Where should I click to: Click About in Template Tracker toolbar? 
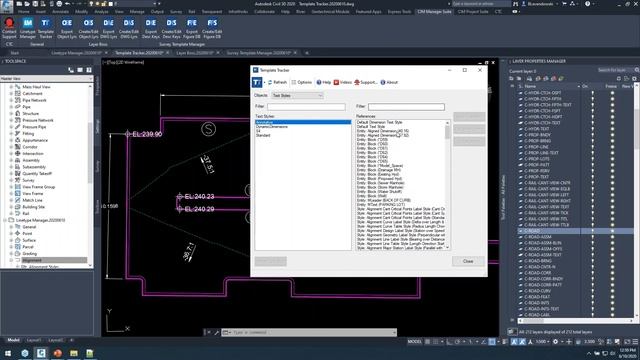coord(389,82)
